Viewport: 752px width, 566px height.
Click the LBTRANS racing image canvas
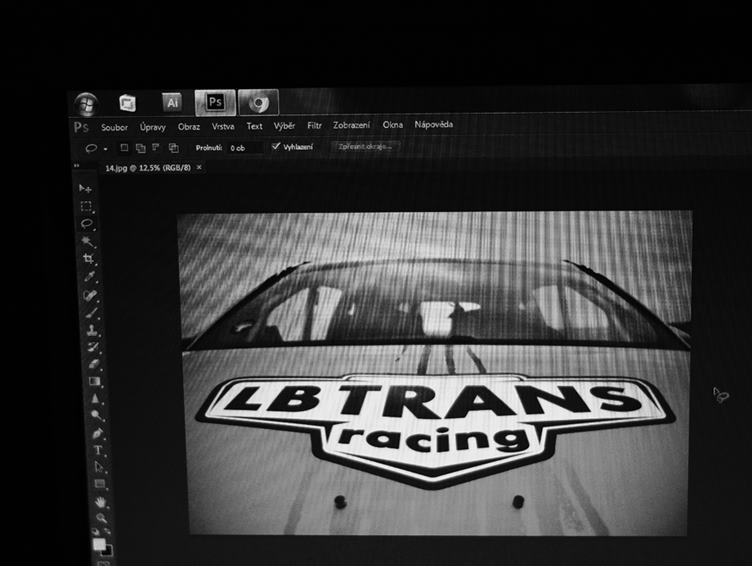pos(435,373)
